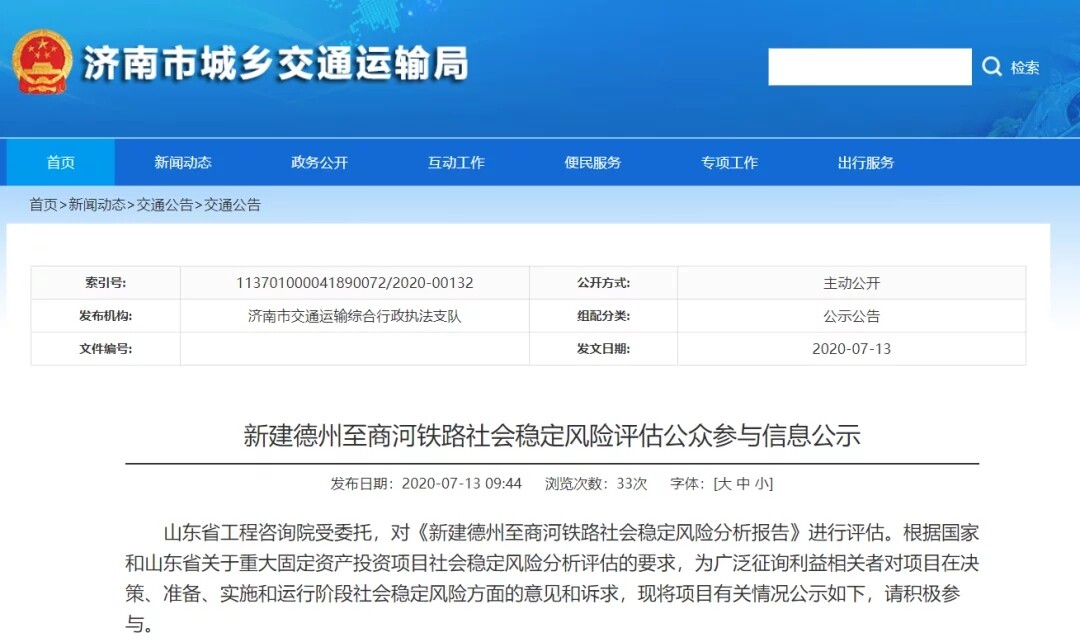
Task: Set font size to 小 (small)
Action: (x=762, y=483)
